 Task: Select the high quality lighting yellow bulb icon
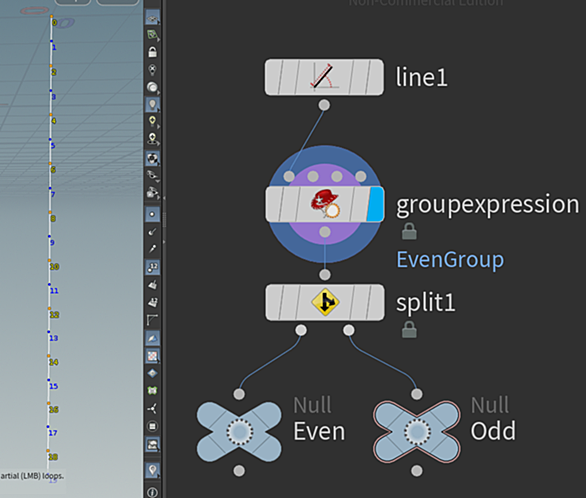(152, 122)
